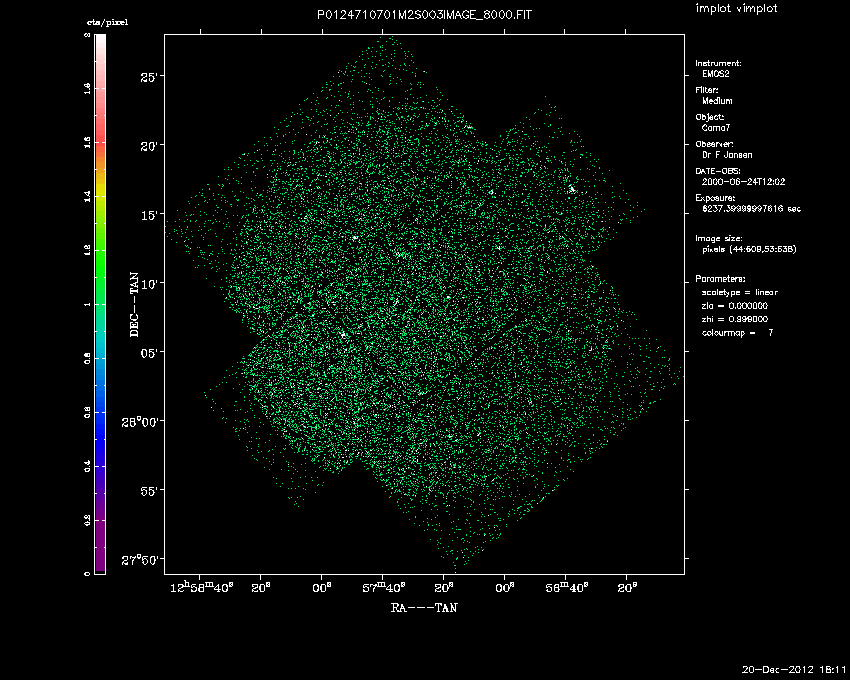Click the 'implot vimplot' header text
This screenshot has height=680, width=850.
pyautogui.click(x=735, y=8)
